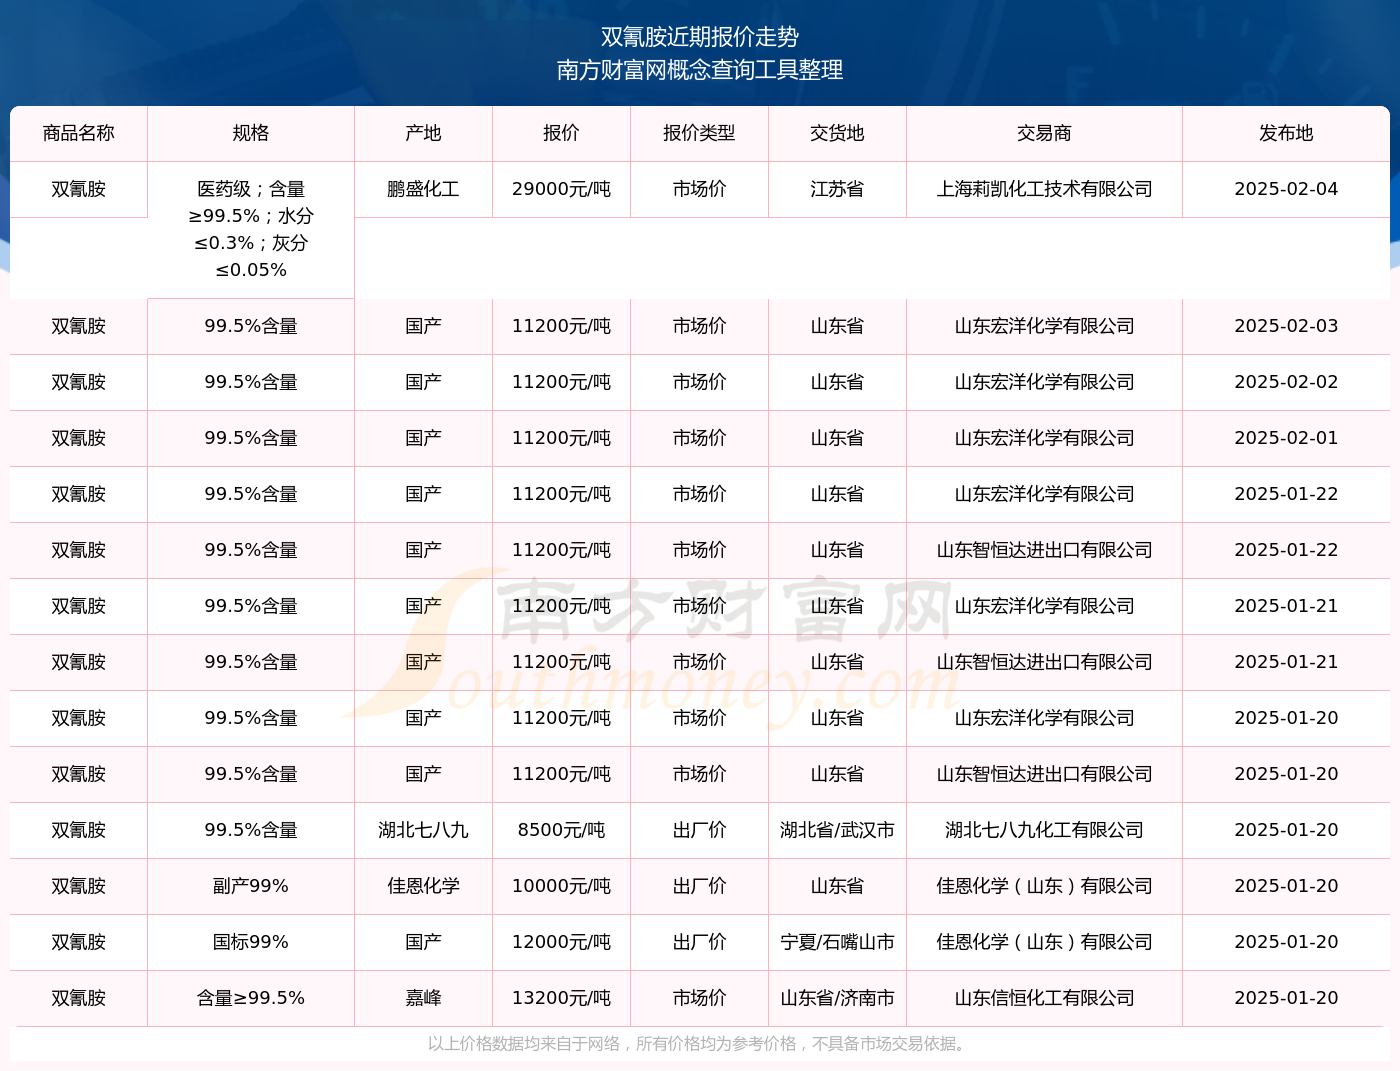Click 山东宏洋化学有限公司 in the 2025-02-03 row
Screen dimensions: 1400x1071
coord(1044,326)
